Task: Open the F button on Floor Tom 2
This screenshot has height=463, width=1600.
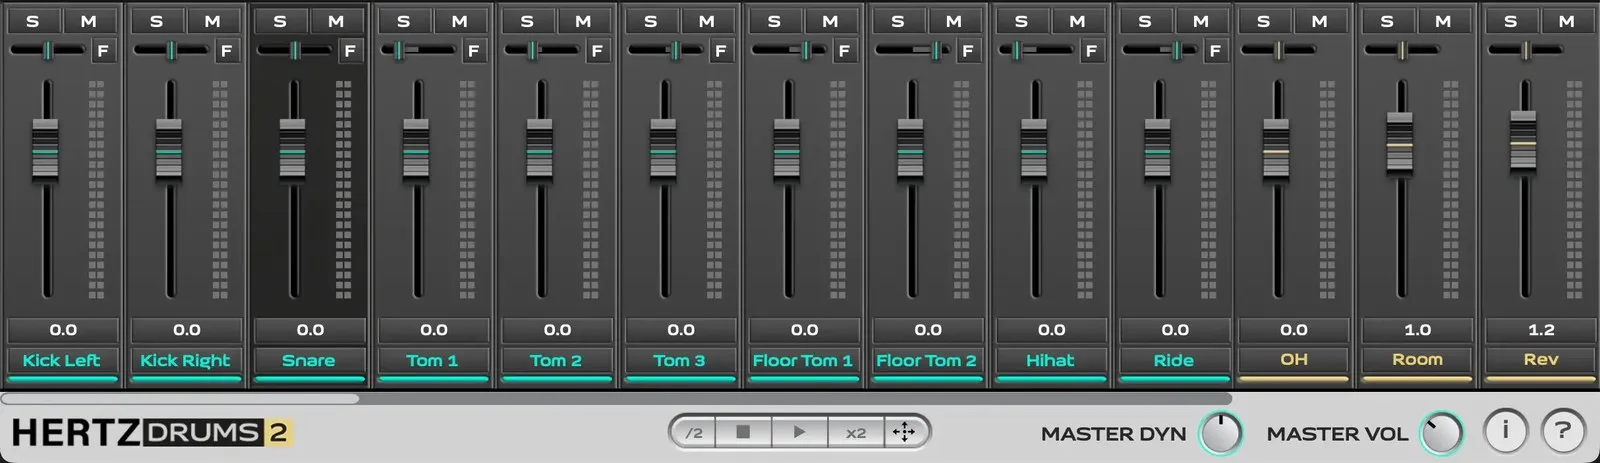Action: (968, 51)
